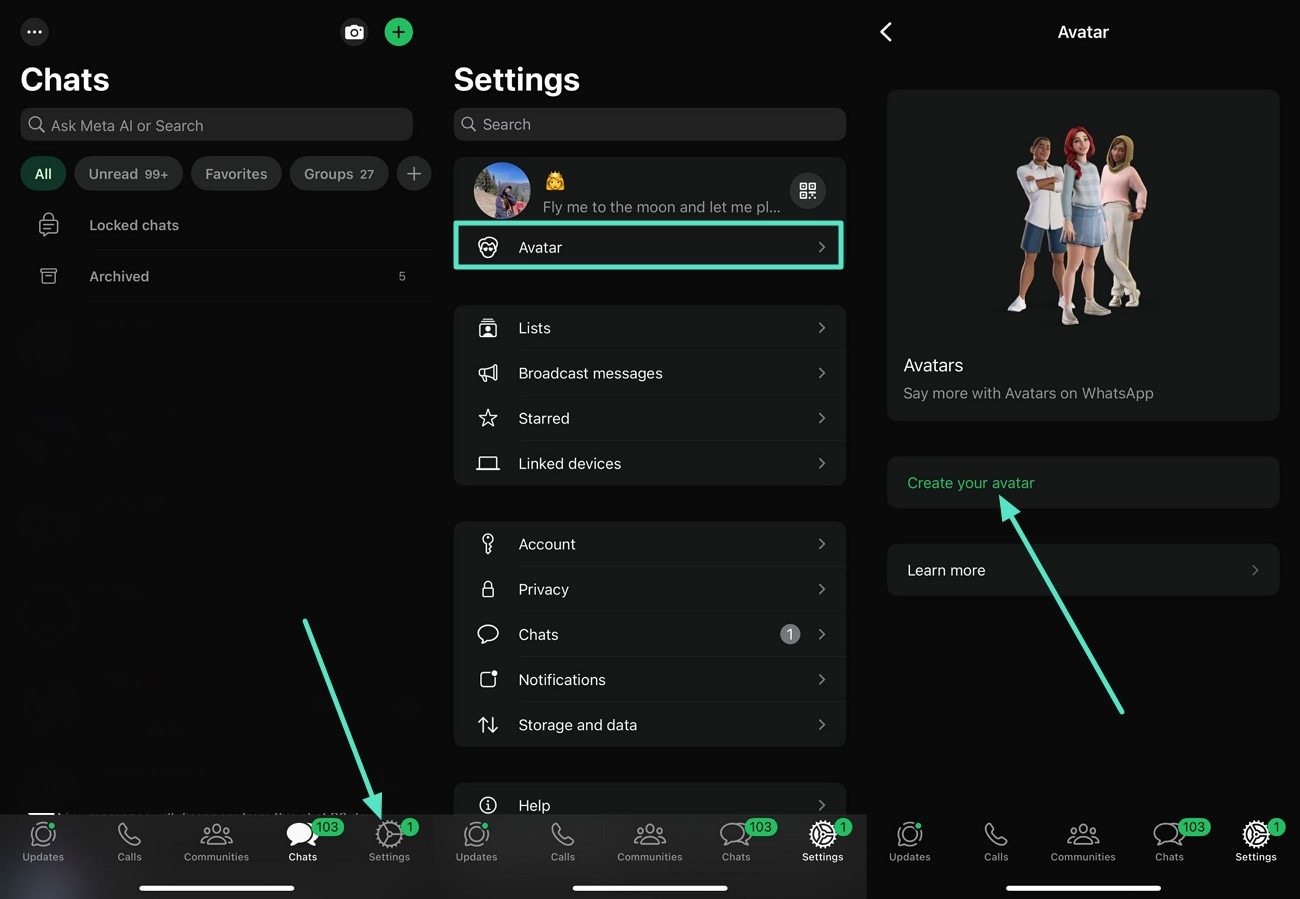Viewport: 1300px width, 899px height.
Task: Start a new chat with green plus
Action: point(399,32)
